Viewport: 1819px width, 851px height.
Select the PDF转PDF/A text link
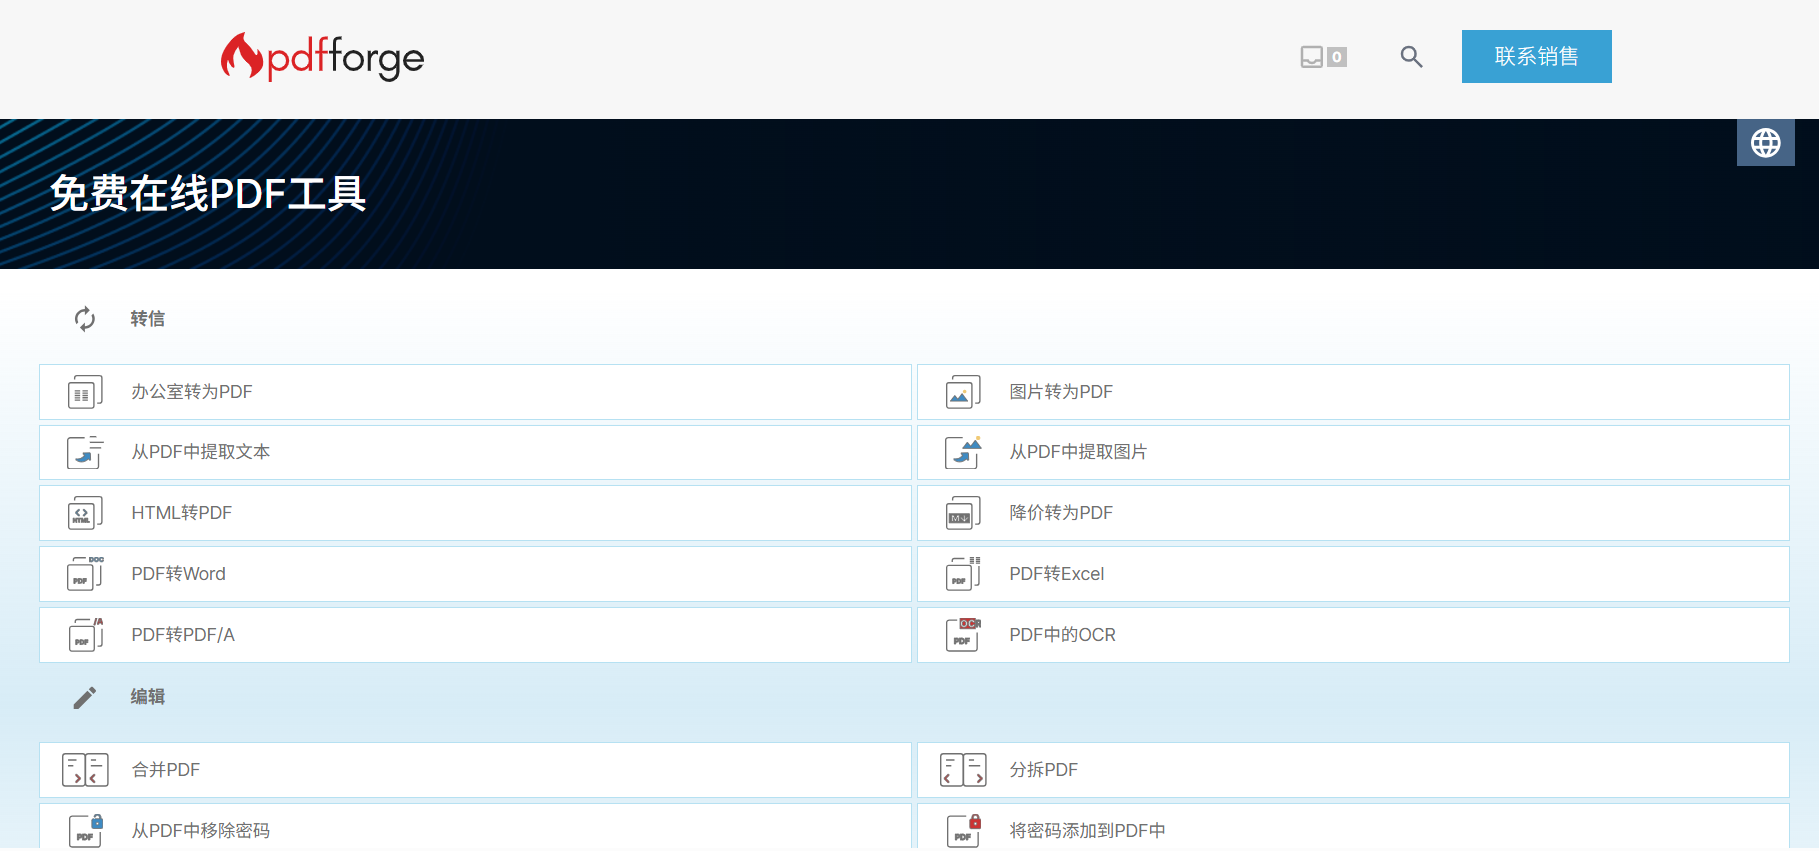coord(183,635)
